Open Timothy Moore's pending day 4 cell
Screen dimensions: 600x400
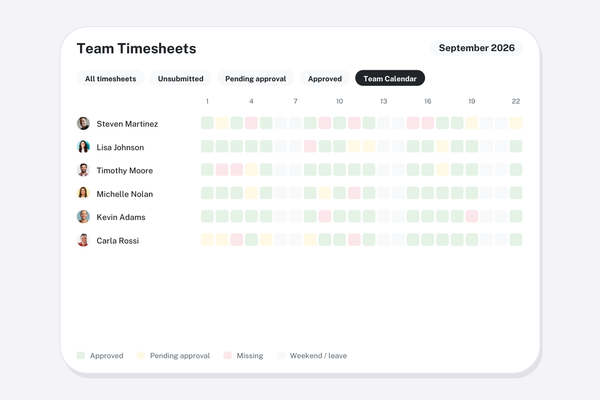251,170
